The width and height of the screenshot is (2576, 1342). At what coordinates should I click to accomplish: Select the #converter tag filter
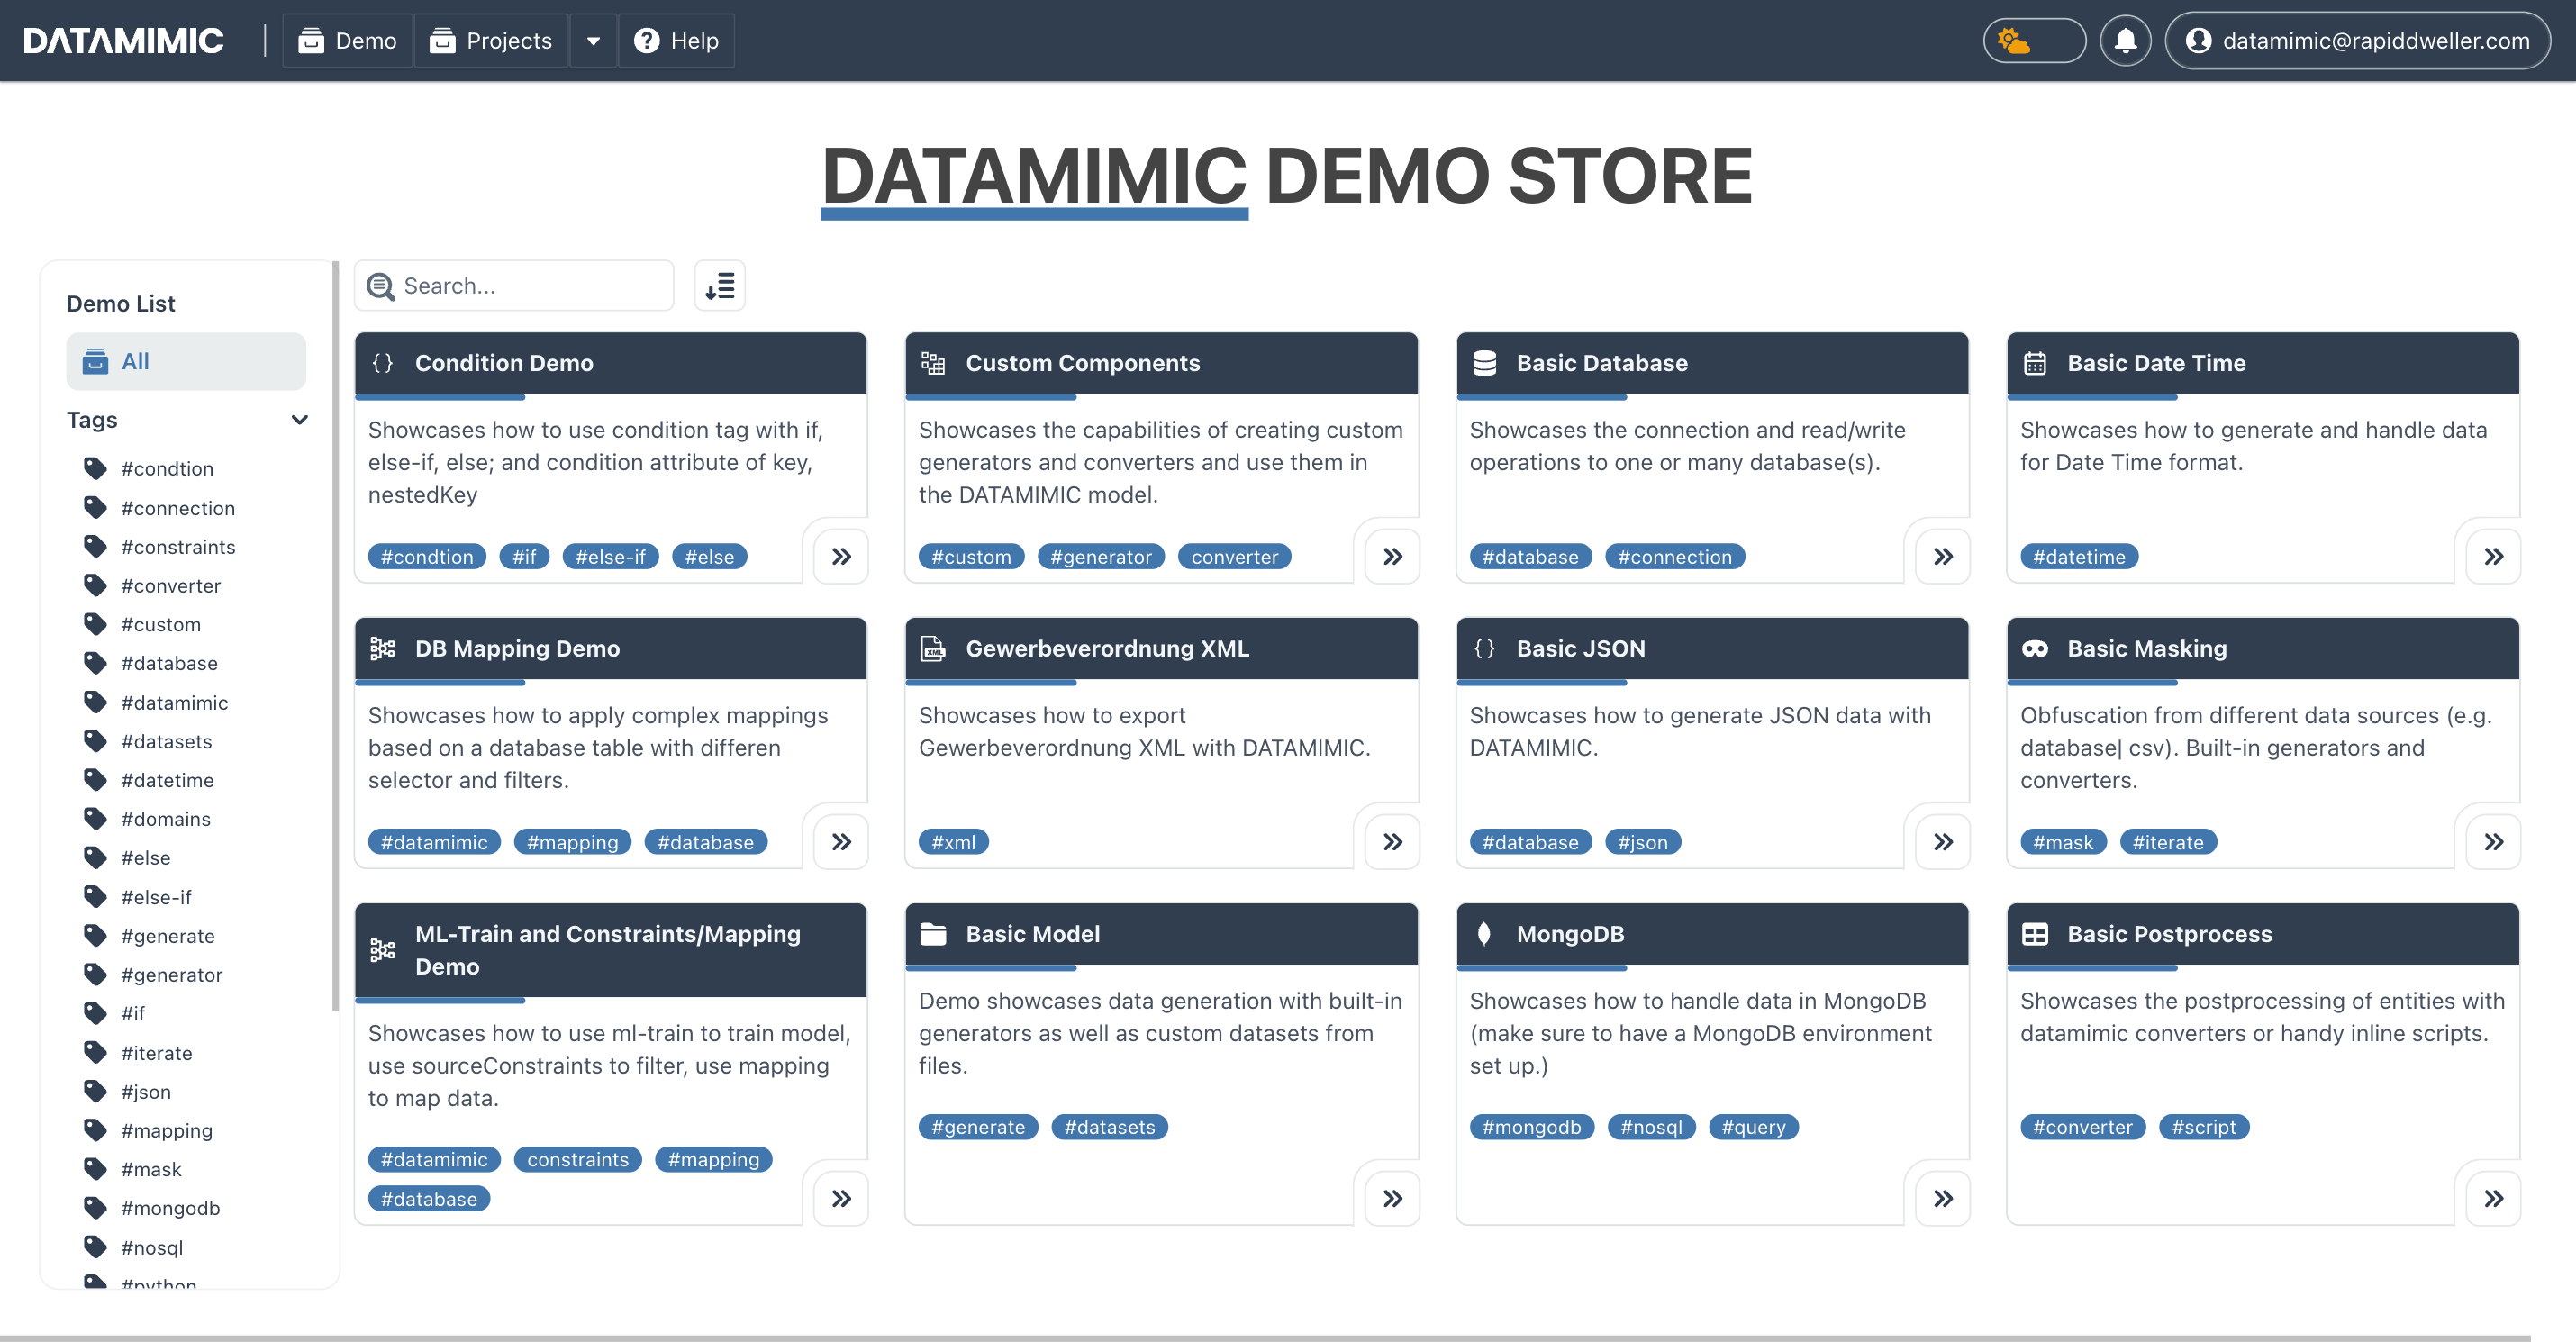point(171,585)
